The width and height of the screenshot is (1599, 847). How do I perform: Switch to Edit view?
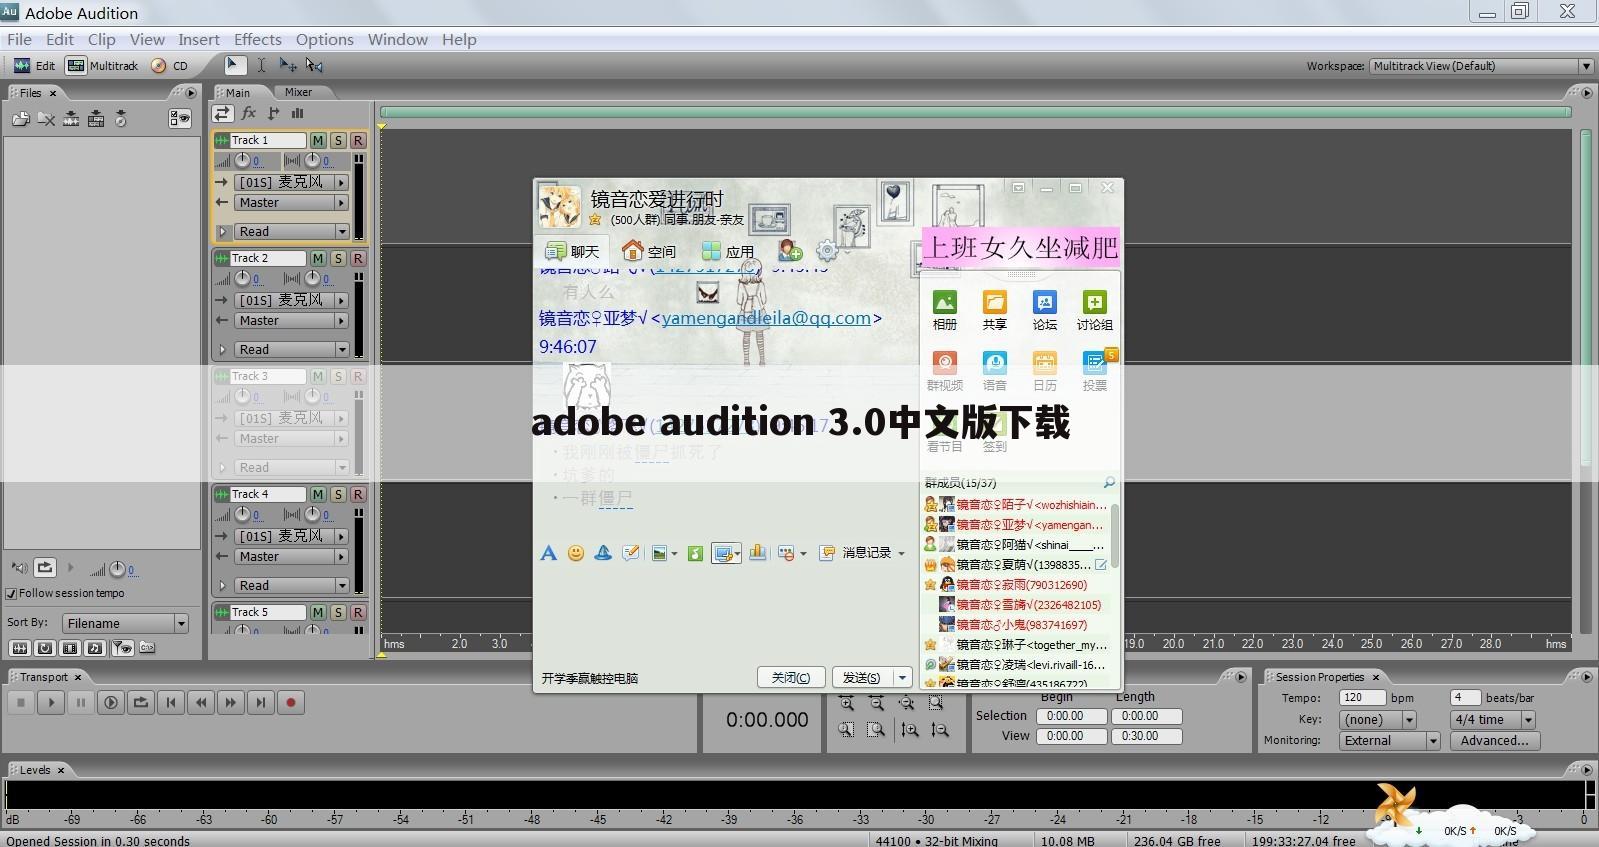[x=34, y=65]
